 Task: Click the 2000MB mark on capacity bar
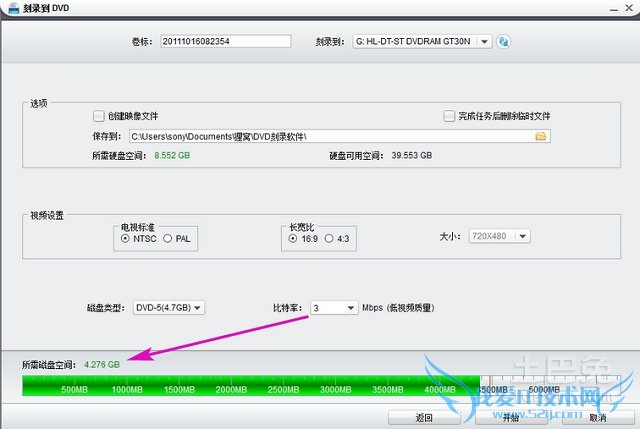pos(231,390)
